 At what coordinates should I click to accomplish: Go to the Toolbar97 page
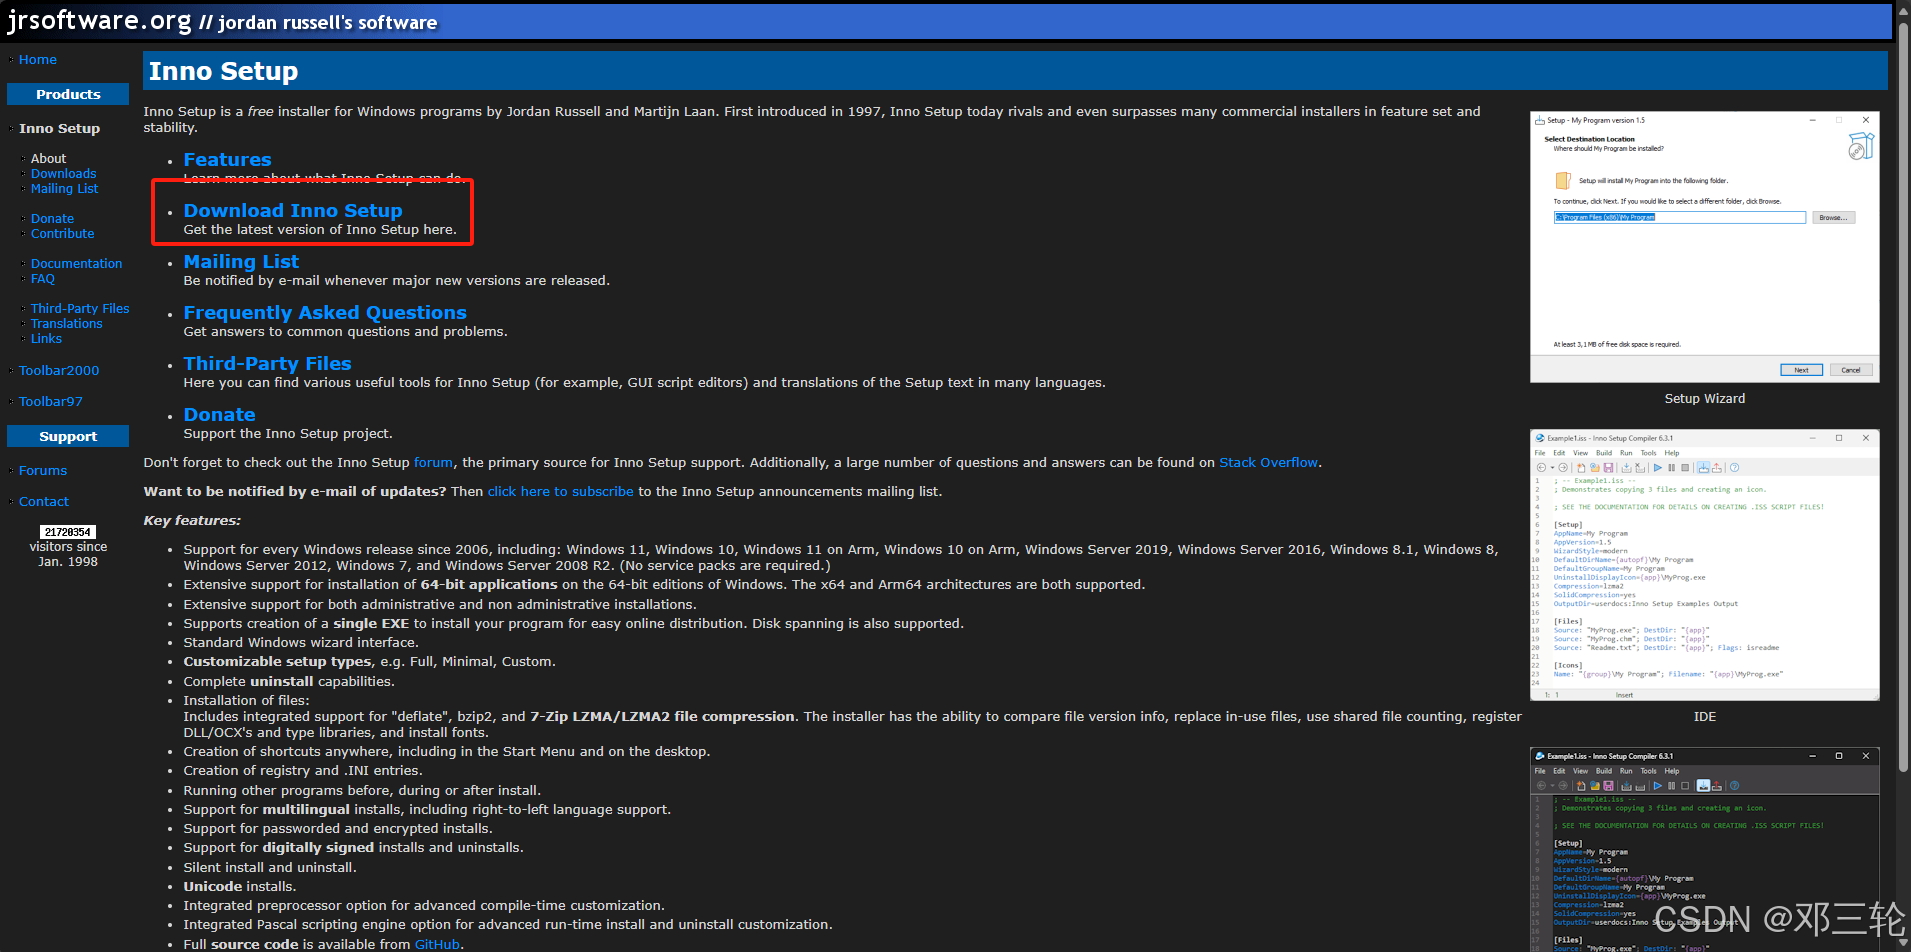(51, 402)
